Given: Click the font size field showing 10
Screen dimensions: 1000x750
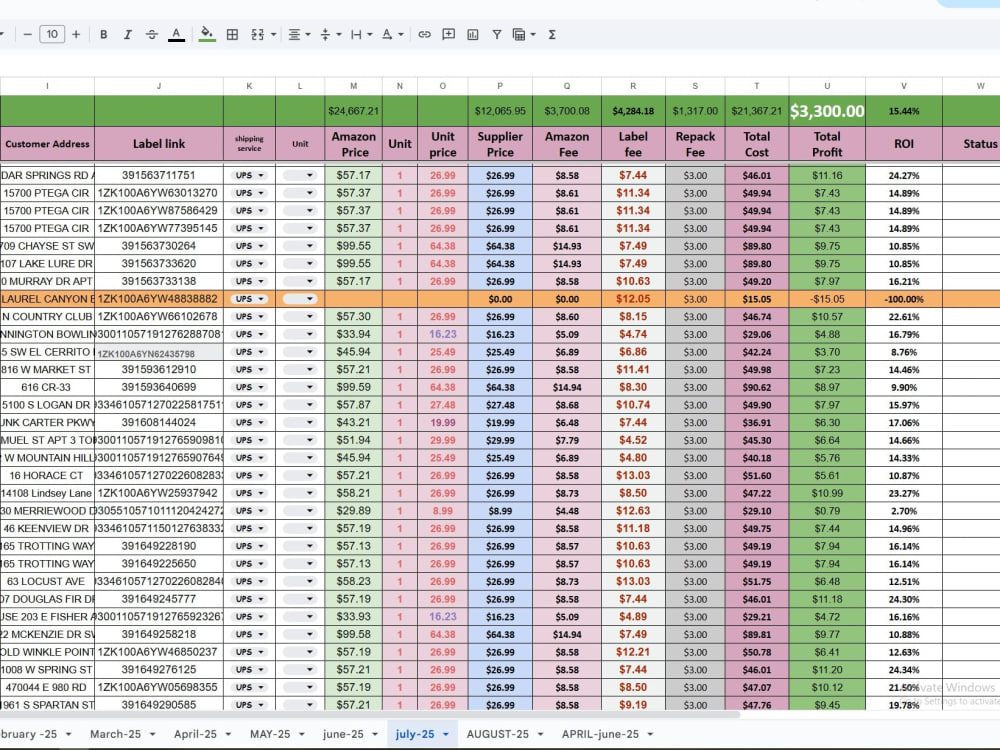Looking at the screenshot, I should pos(52,34).
